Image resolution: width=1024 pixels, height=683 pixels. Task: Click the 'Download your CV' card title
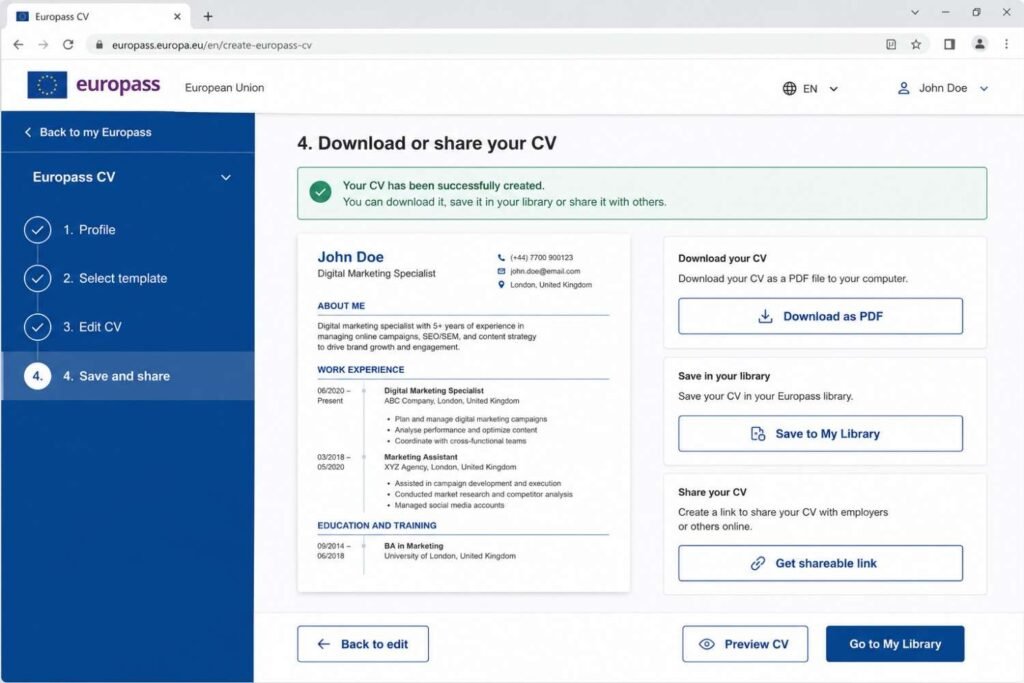point(722,258)
